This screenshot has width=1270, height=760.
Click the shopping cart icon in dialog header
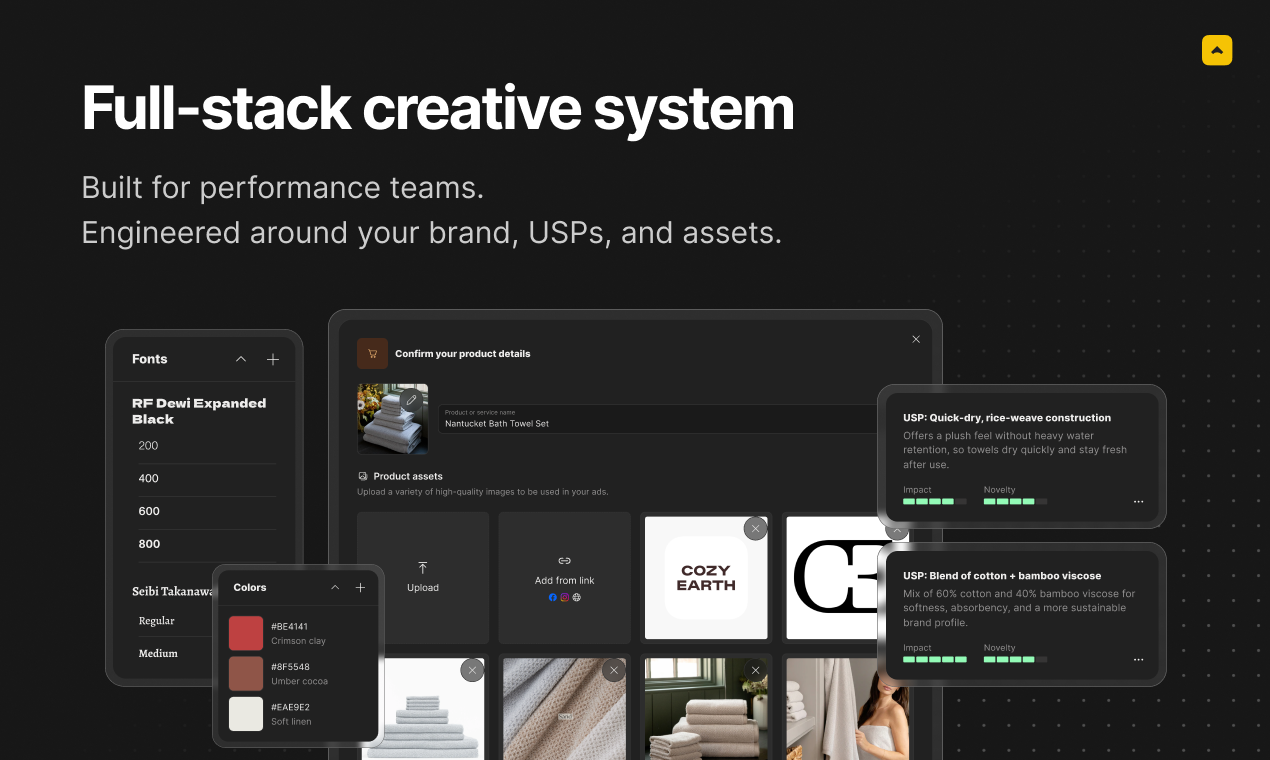372,353
